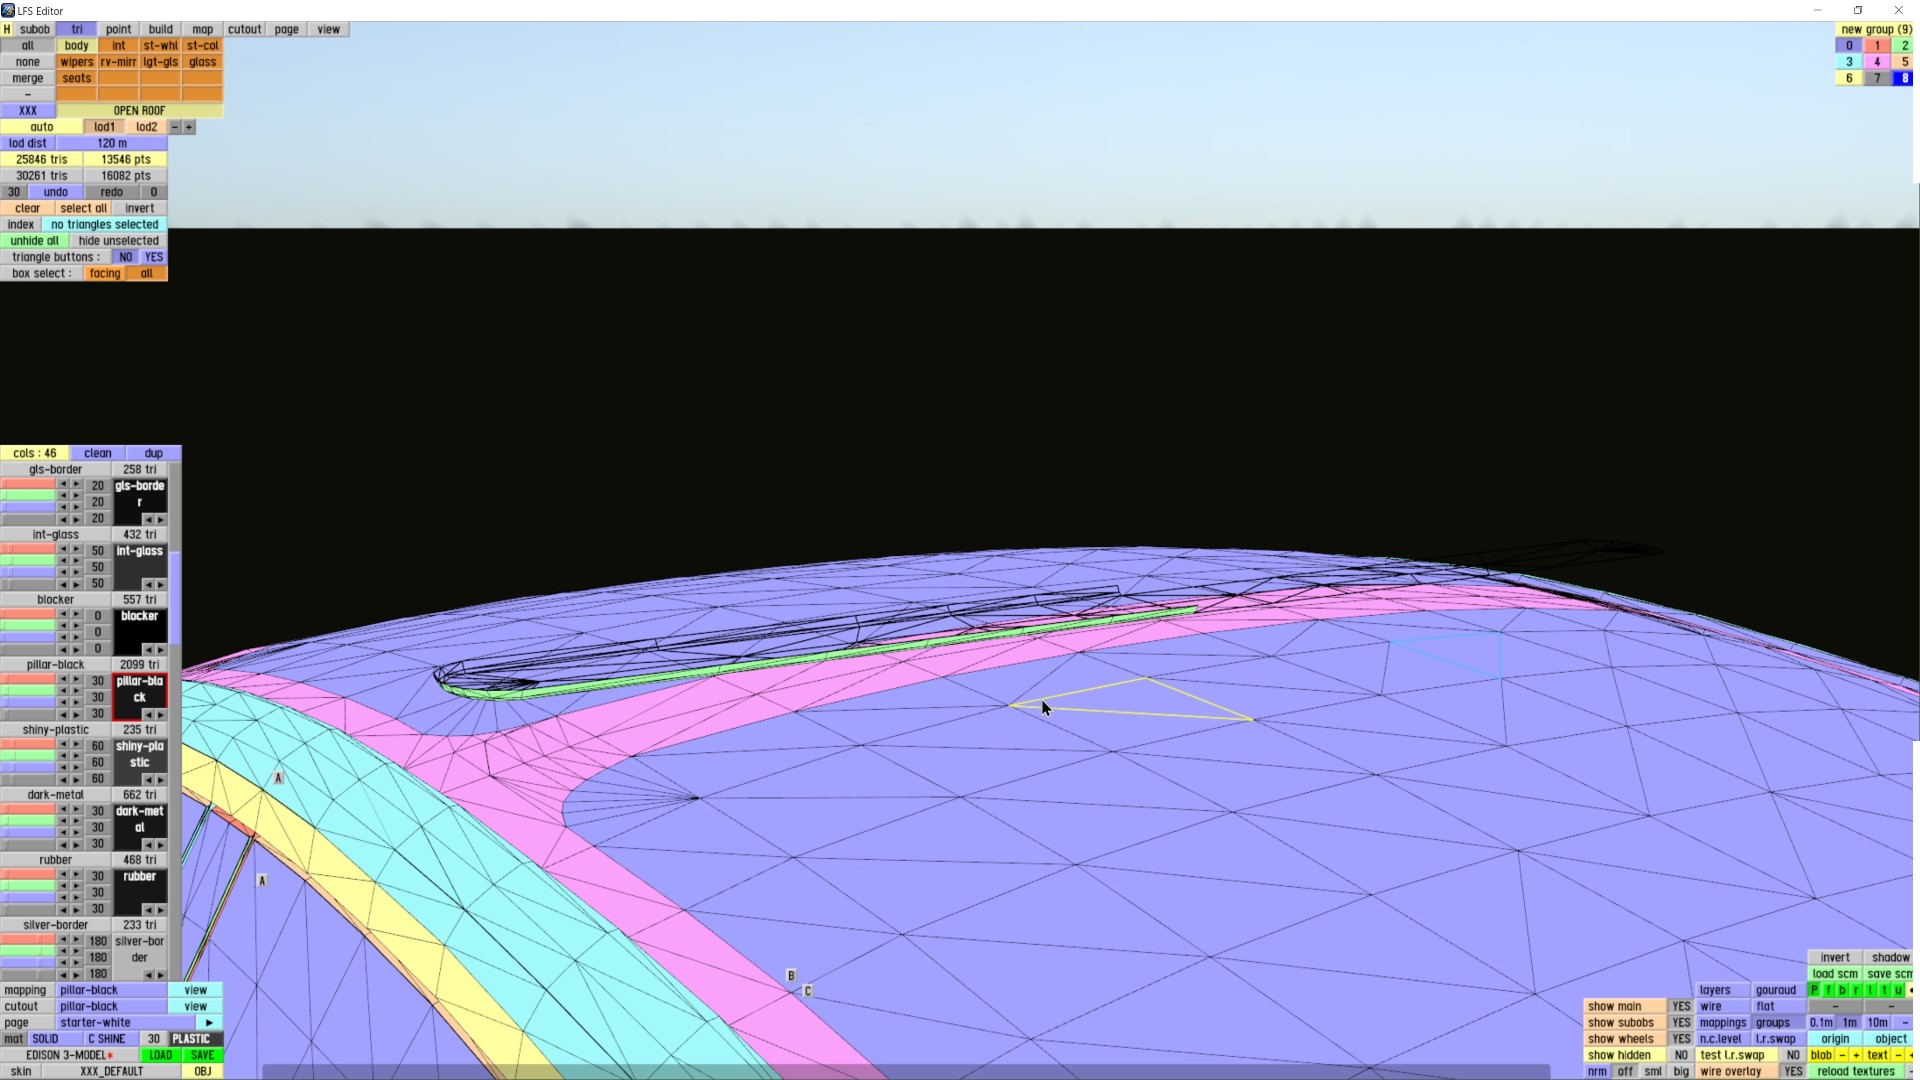This screenshot has height=1080, width=1920.
Task: Expand the starter-white page arrow
Action: [209, 1023]
